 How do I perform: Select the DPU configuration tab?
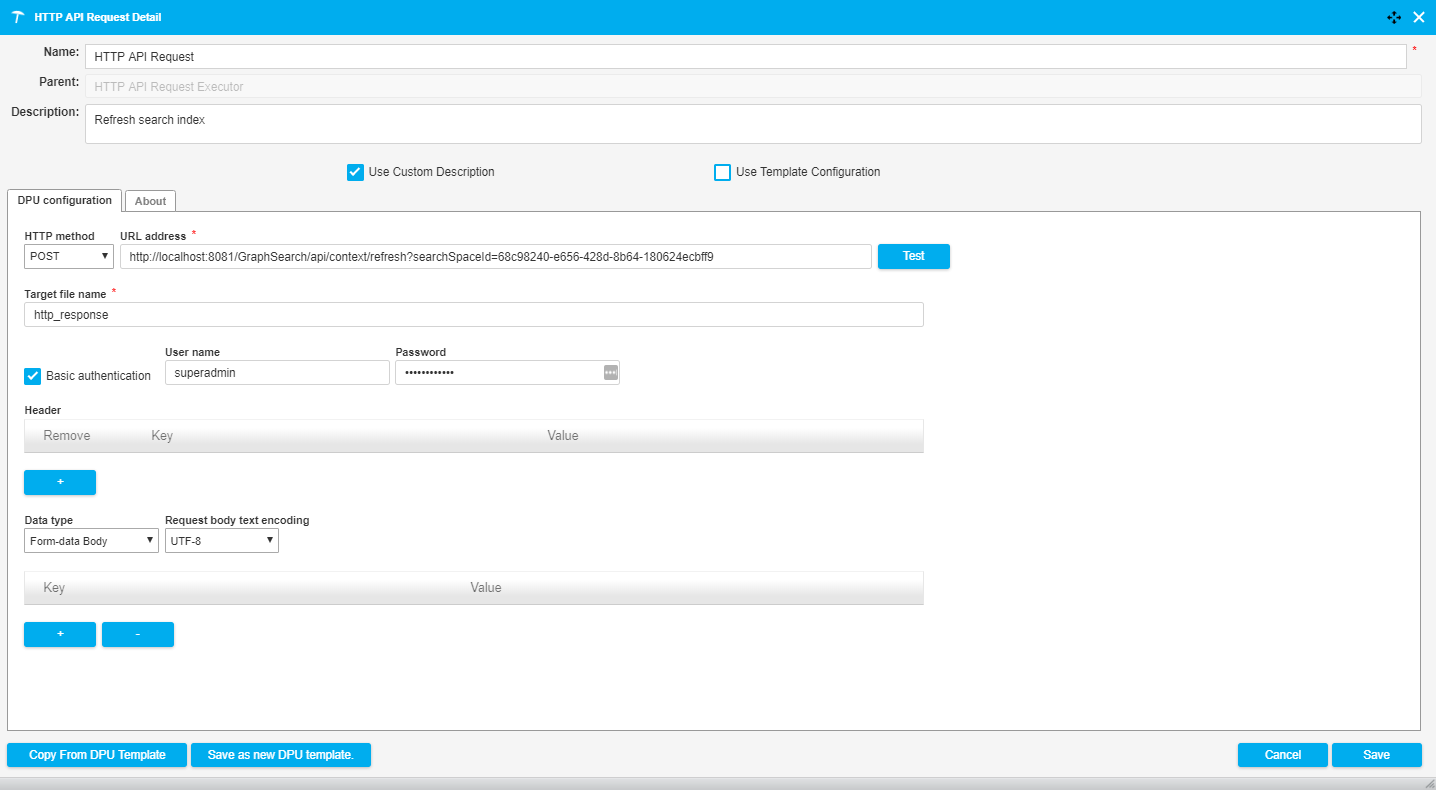click(x=65, y=200)
